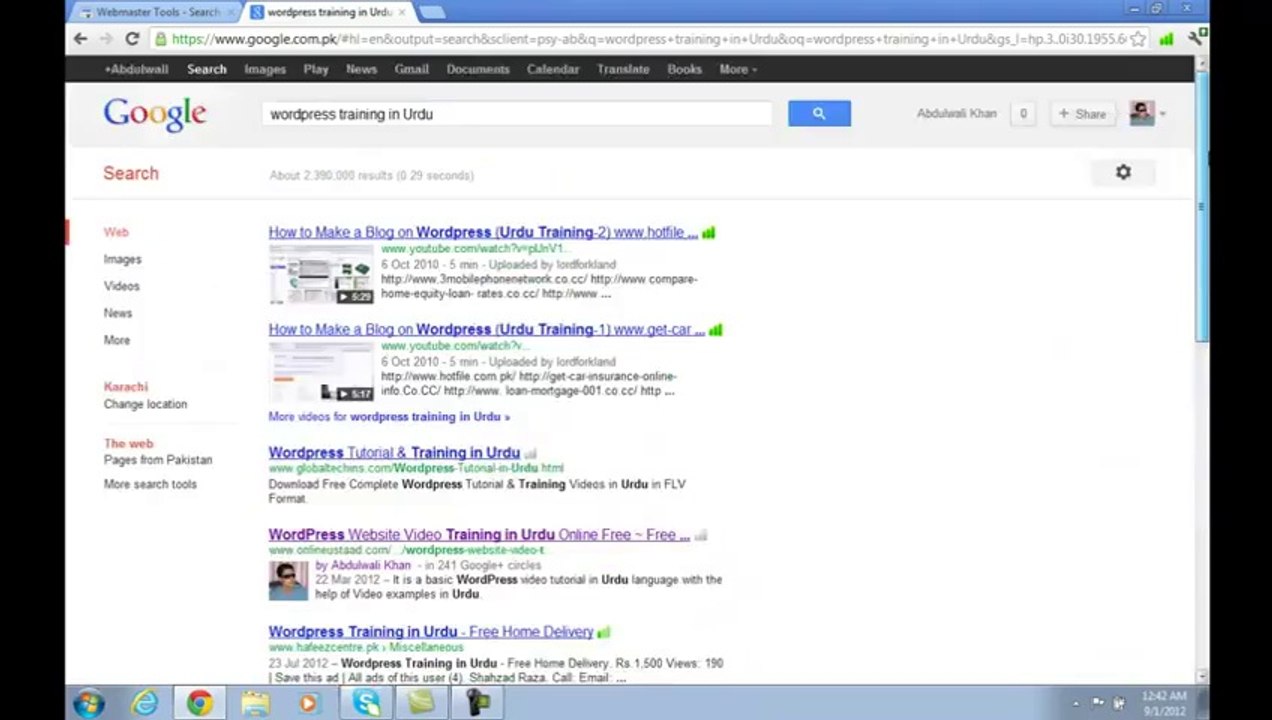Screen dimensions: 1272x720
Task: Open the Windows Start button
Action: [x=89, y=703]
